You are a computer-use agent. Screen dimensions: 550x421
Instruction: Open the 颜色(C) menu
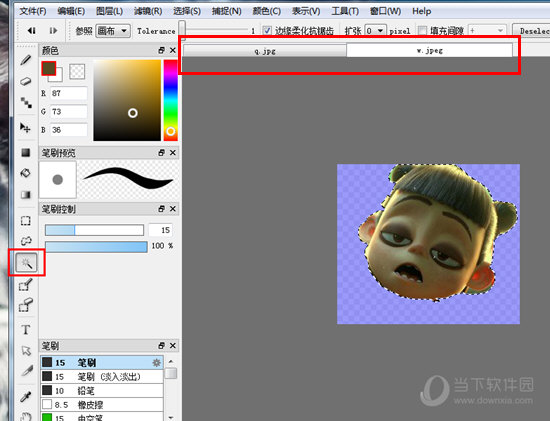click(267, 11)
